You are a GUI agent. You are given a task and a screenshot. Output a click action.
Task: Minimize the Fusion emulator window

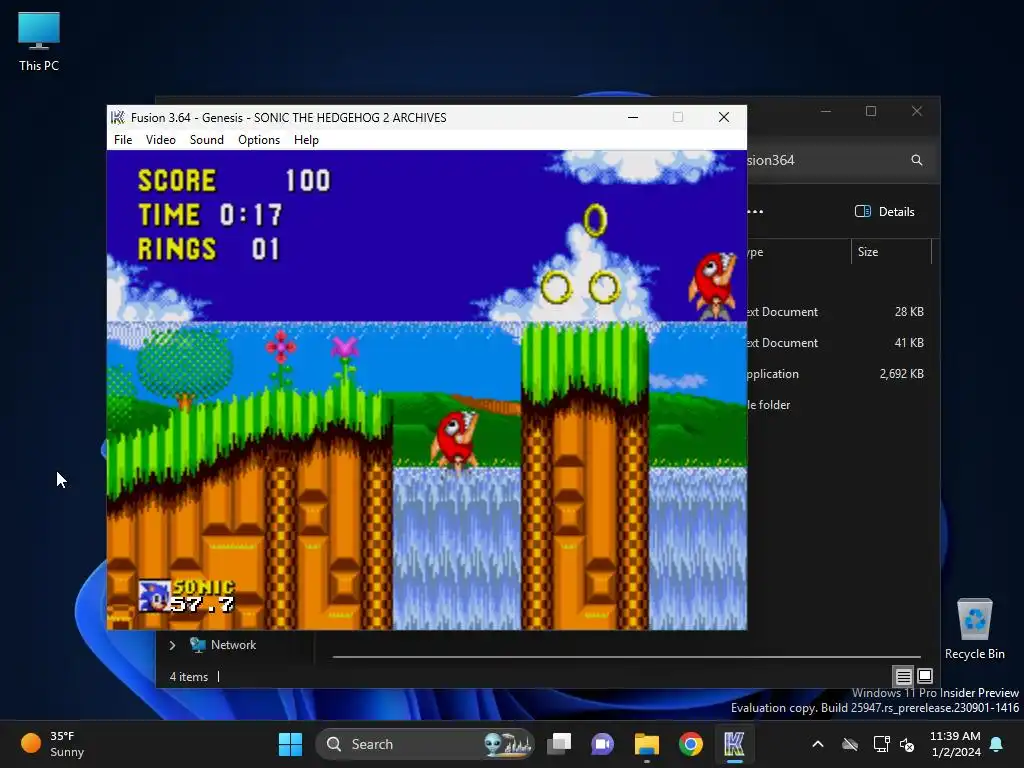633,118
